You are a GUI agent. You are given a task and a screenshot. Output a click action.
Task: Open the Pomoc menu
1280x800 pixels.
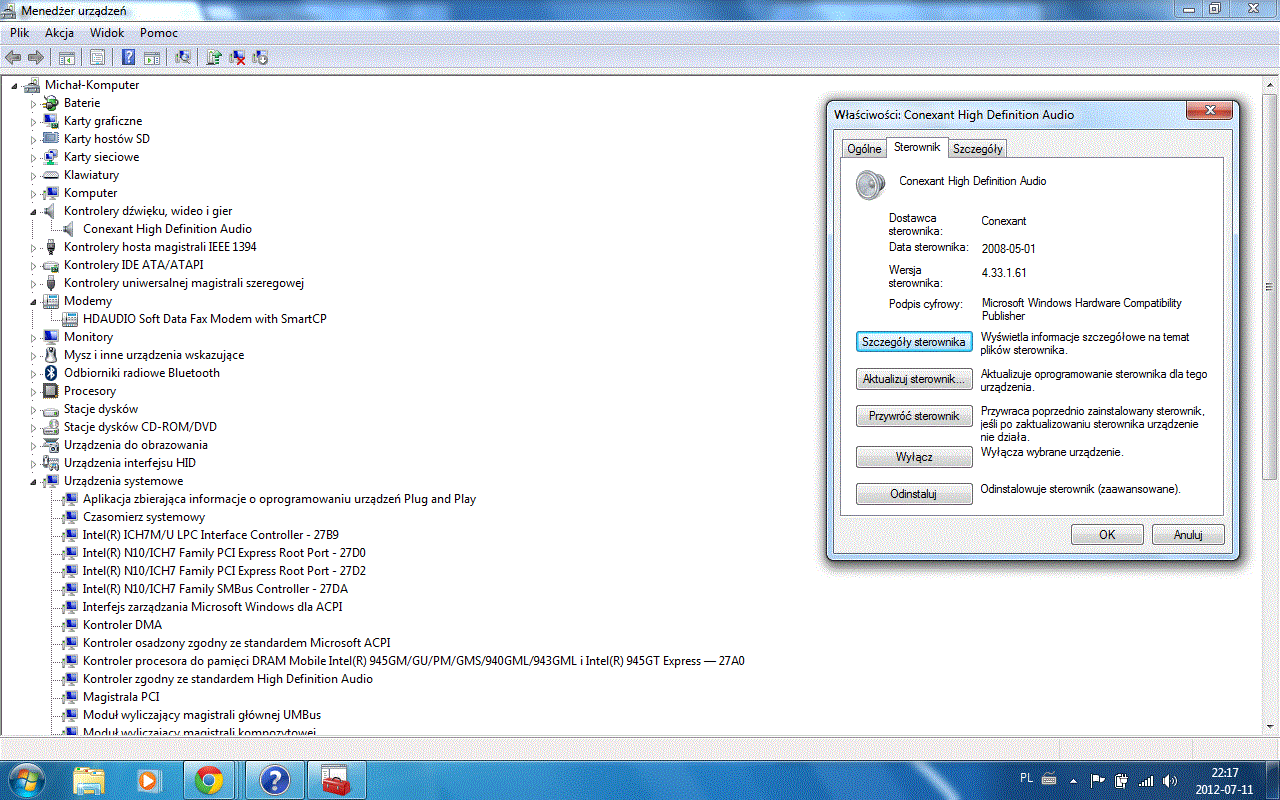pos(159,33)
